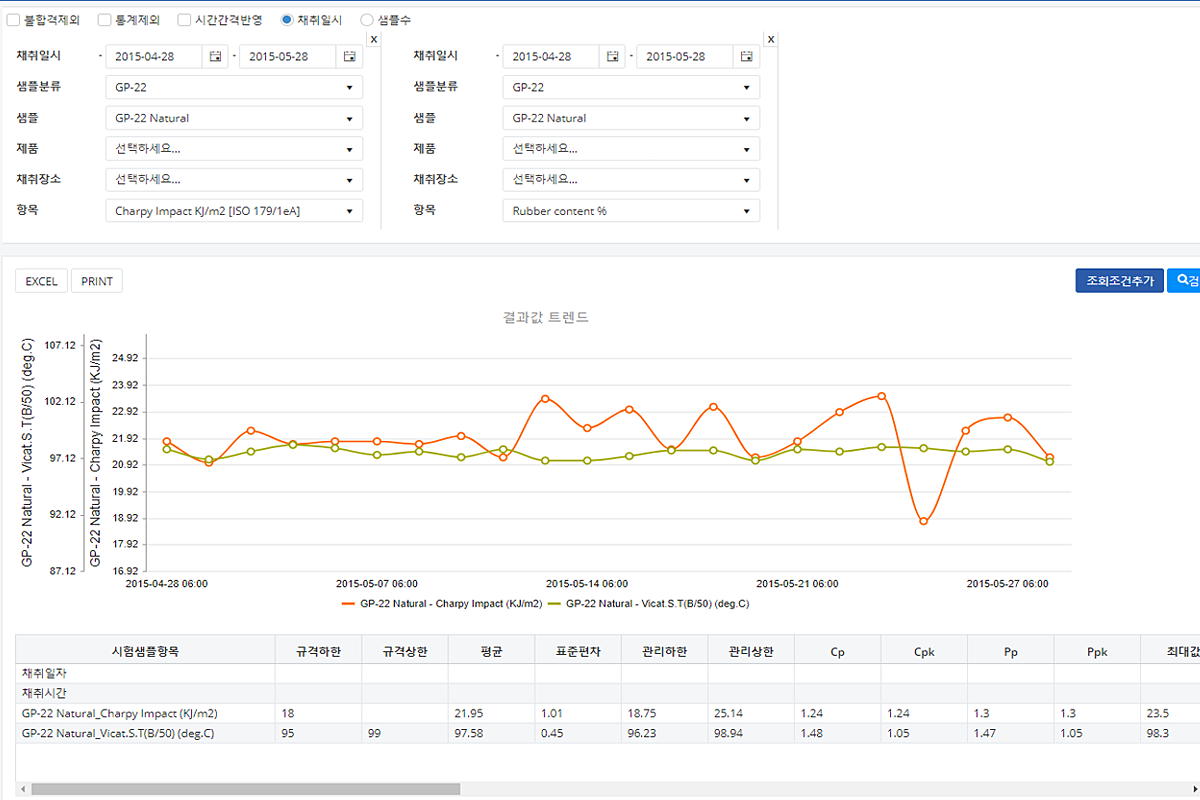Viewport: 1200px width, 800px height.
Task: Click the 표준편차 column header
Action: pos(578,650)
